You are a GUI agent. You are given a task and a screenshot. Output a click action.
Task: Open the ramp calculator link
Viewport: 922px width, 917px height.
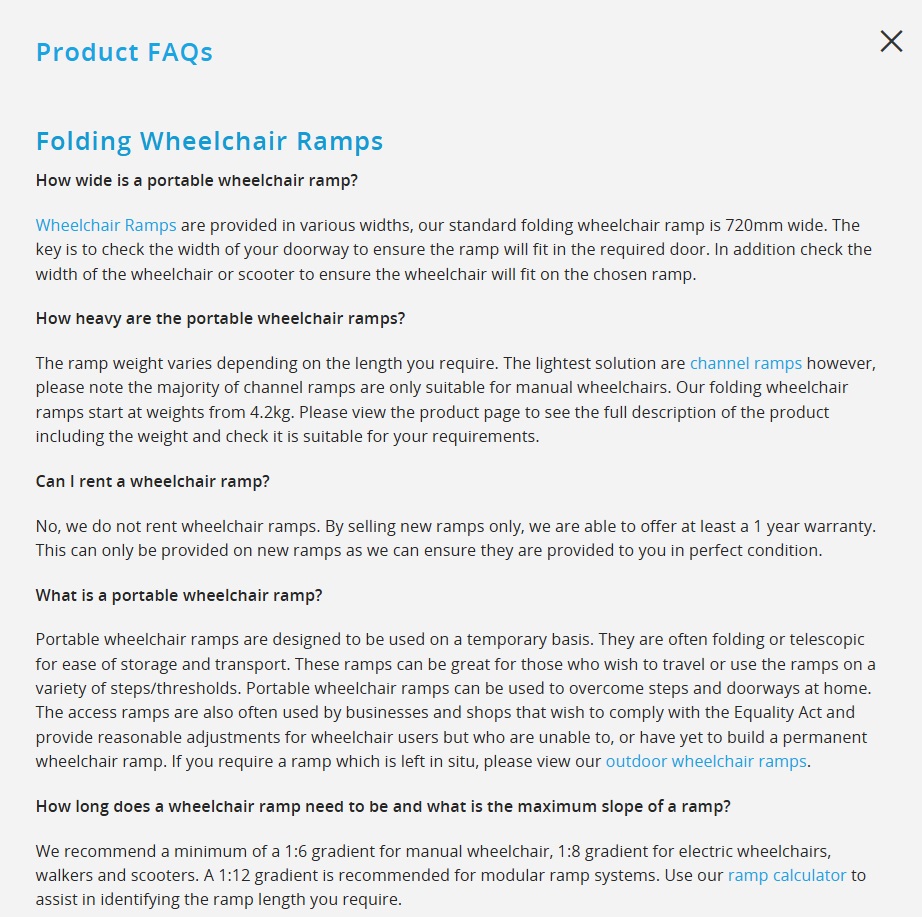pos(787,875)
